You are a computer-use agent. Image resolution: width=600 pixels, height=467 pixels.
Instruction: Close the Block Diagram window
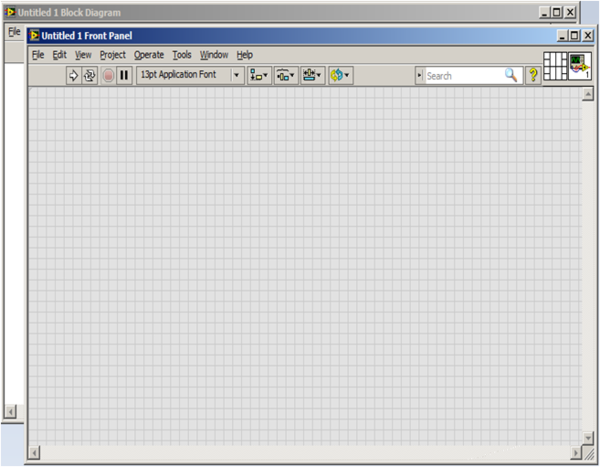pyautogui.click(x=570, y=13)
